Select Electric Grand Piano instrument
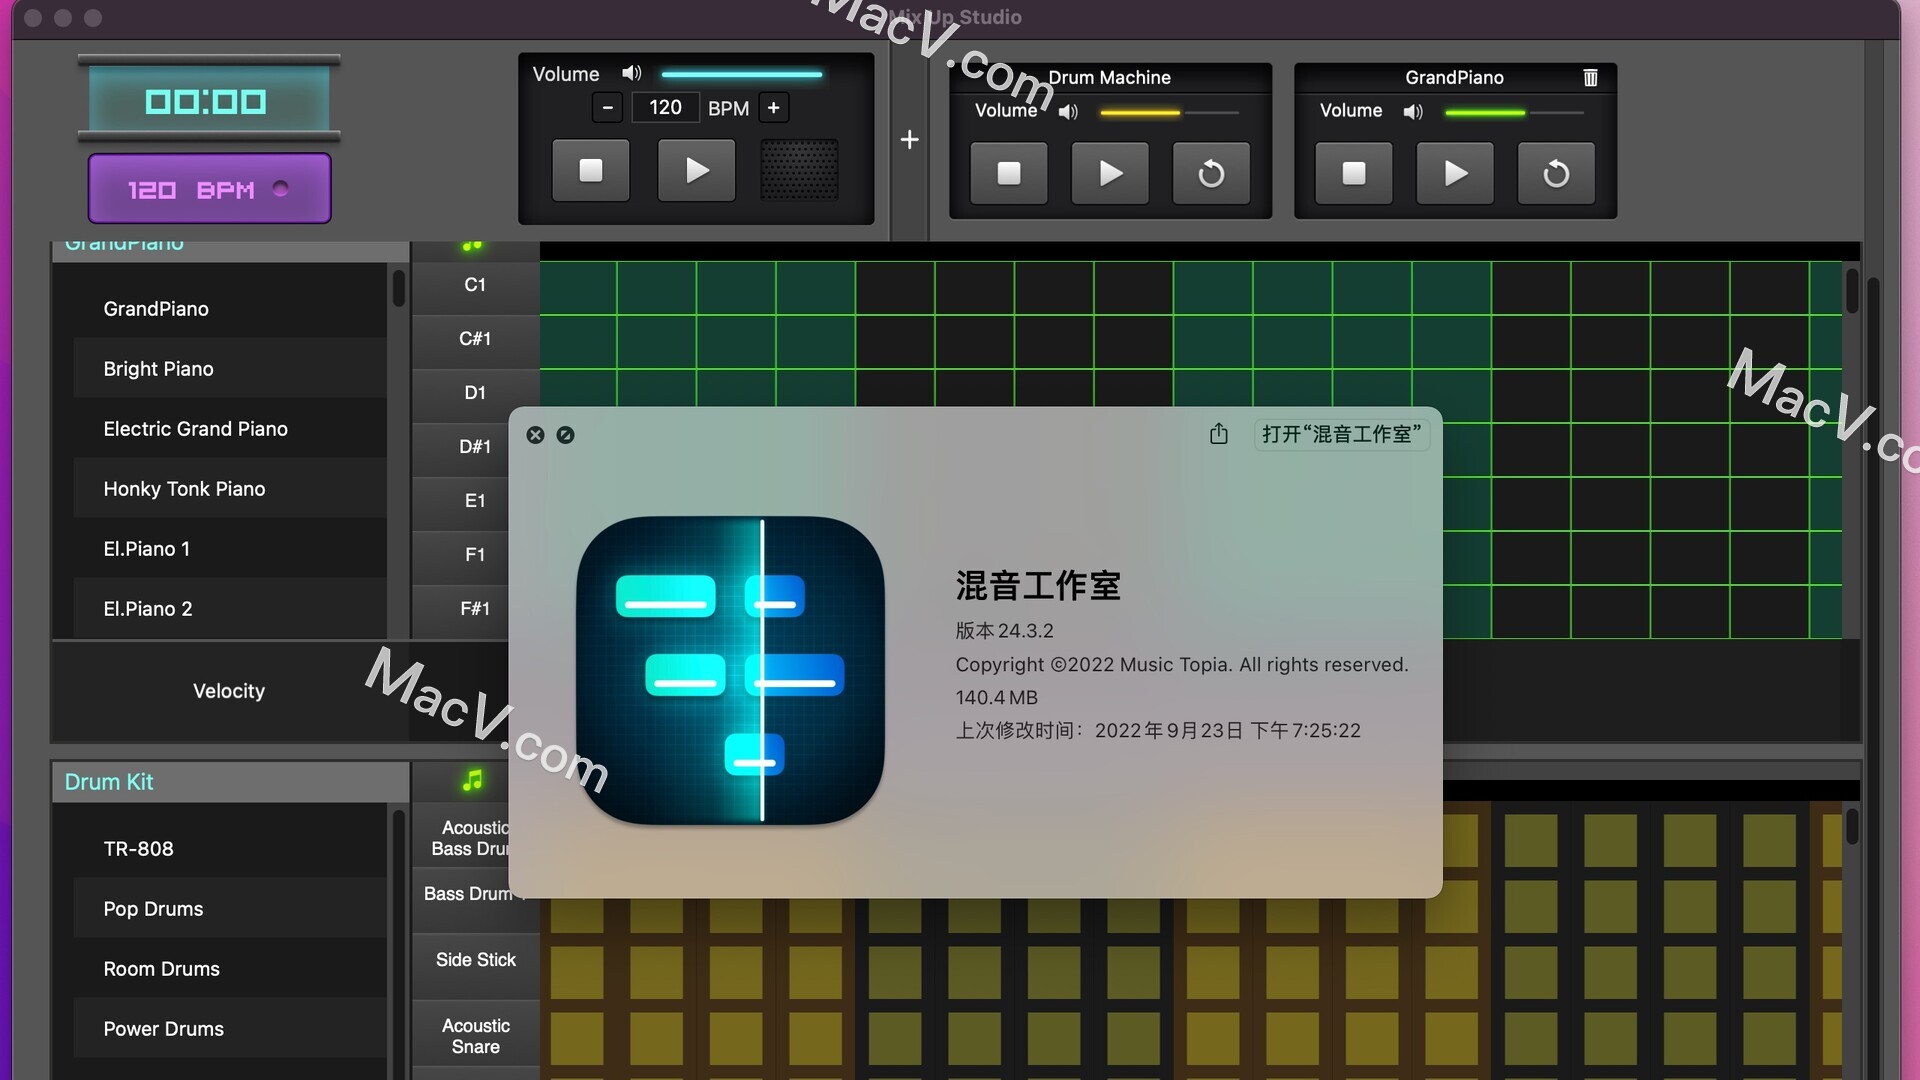 coord(230,429)
